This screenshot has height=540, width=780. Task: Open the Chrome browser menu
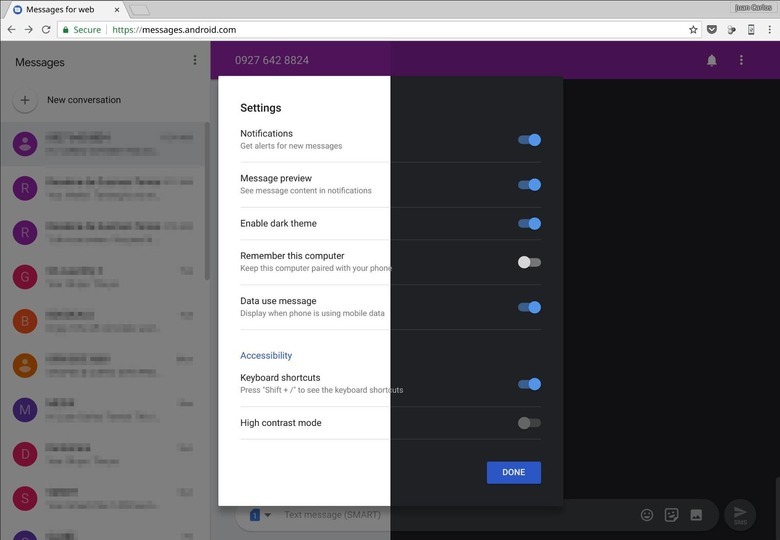click(x=770, y=30)
